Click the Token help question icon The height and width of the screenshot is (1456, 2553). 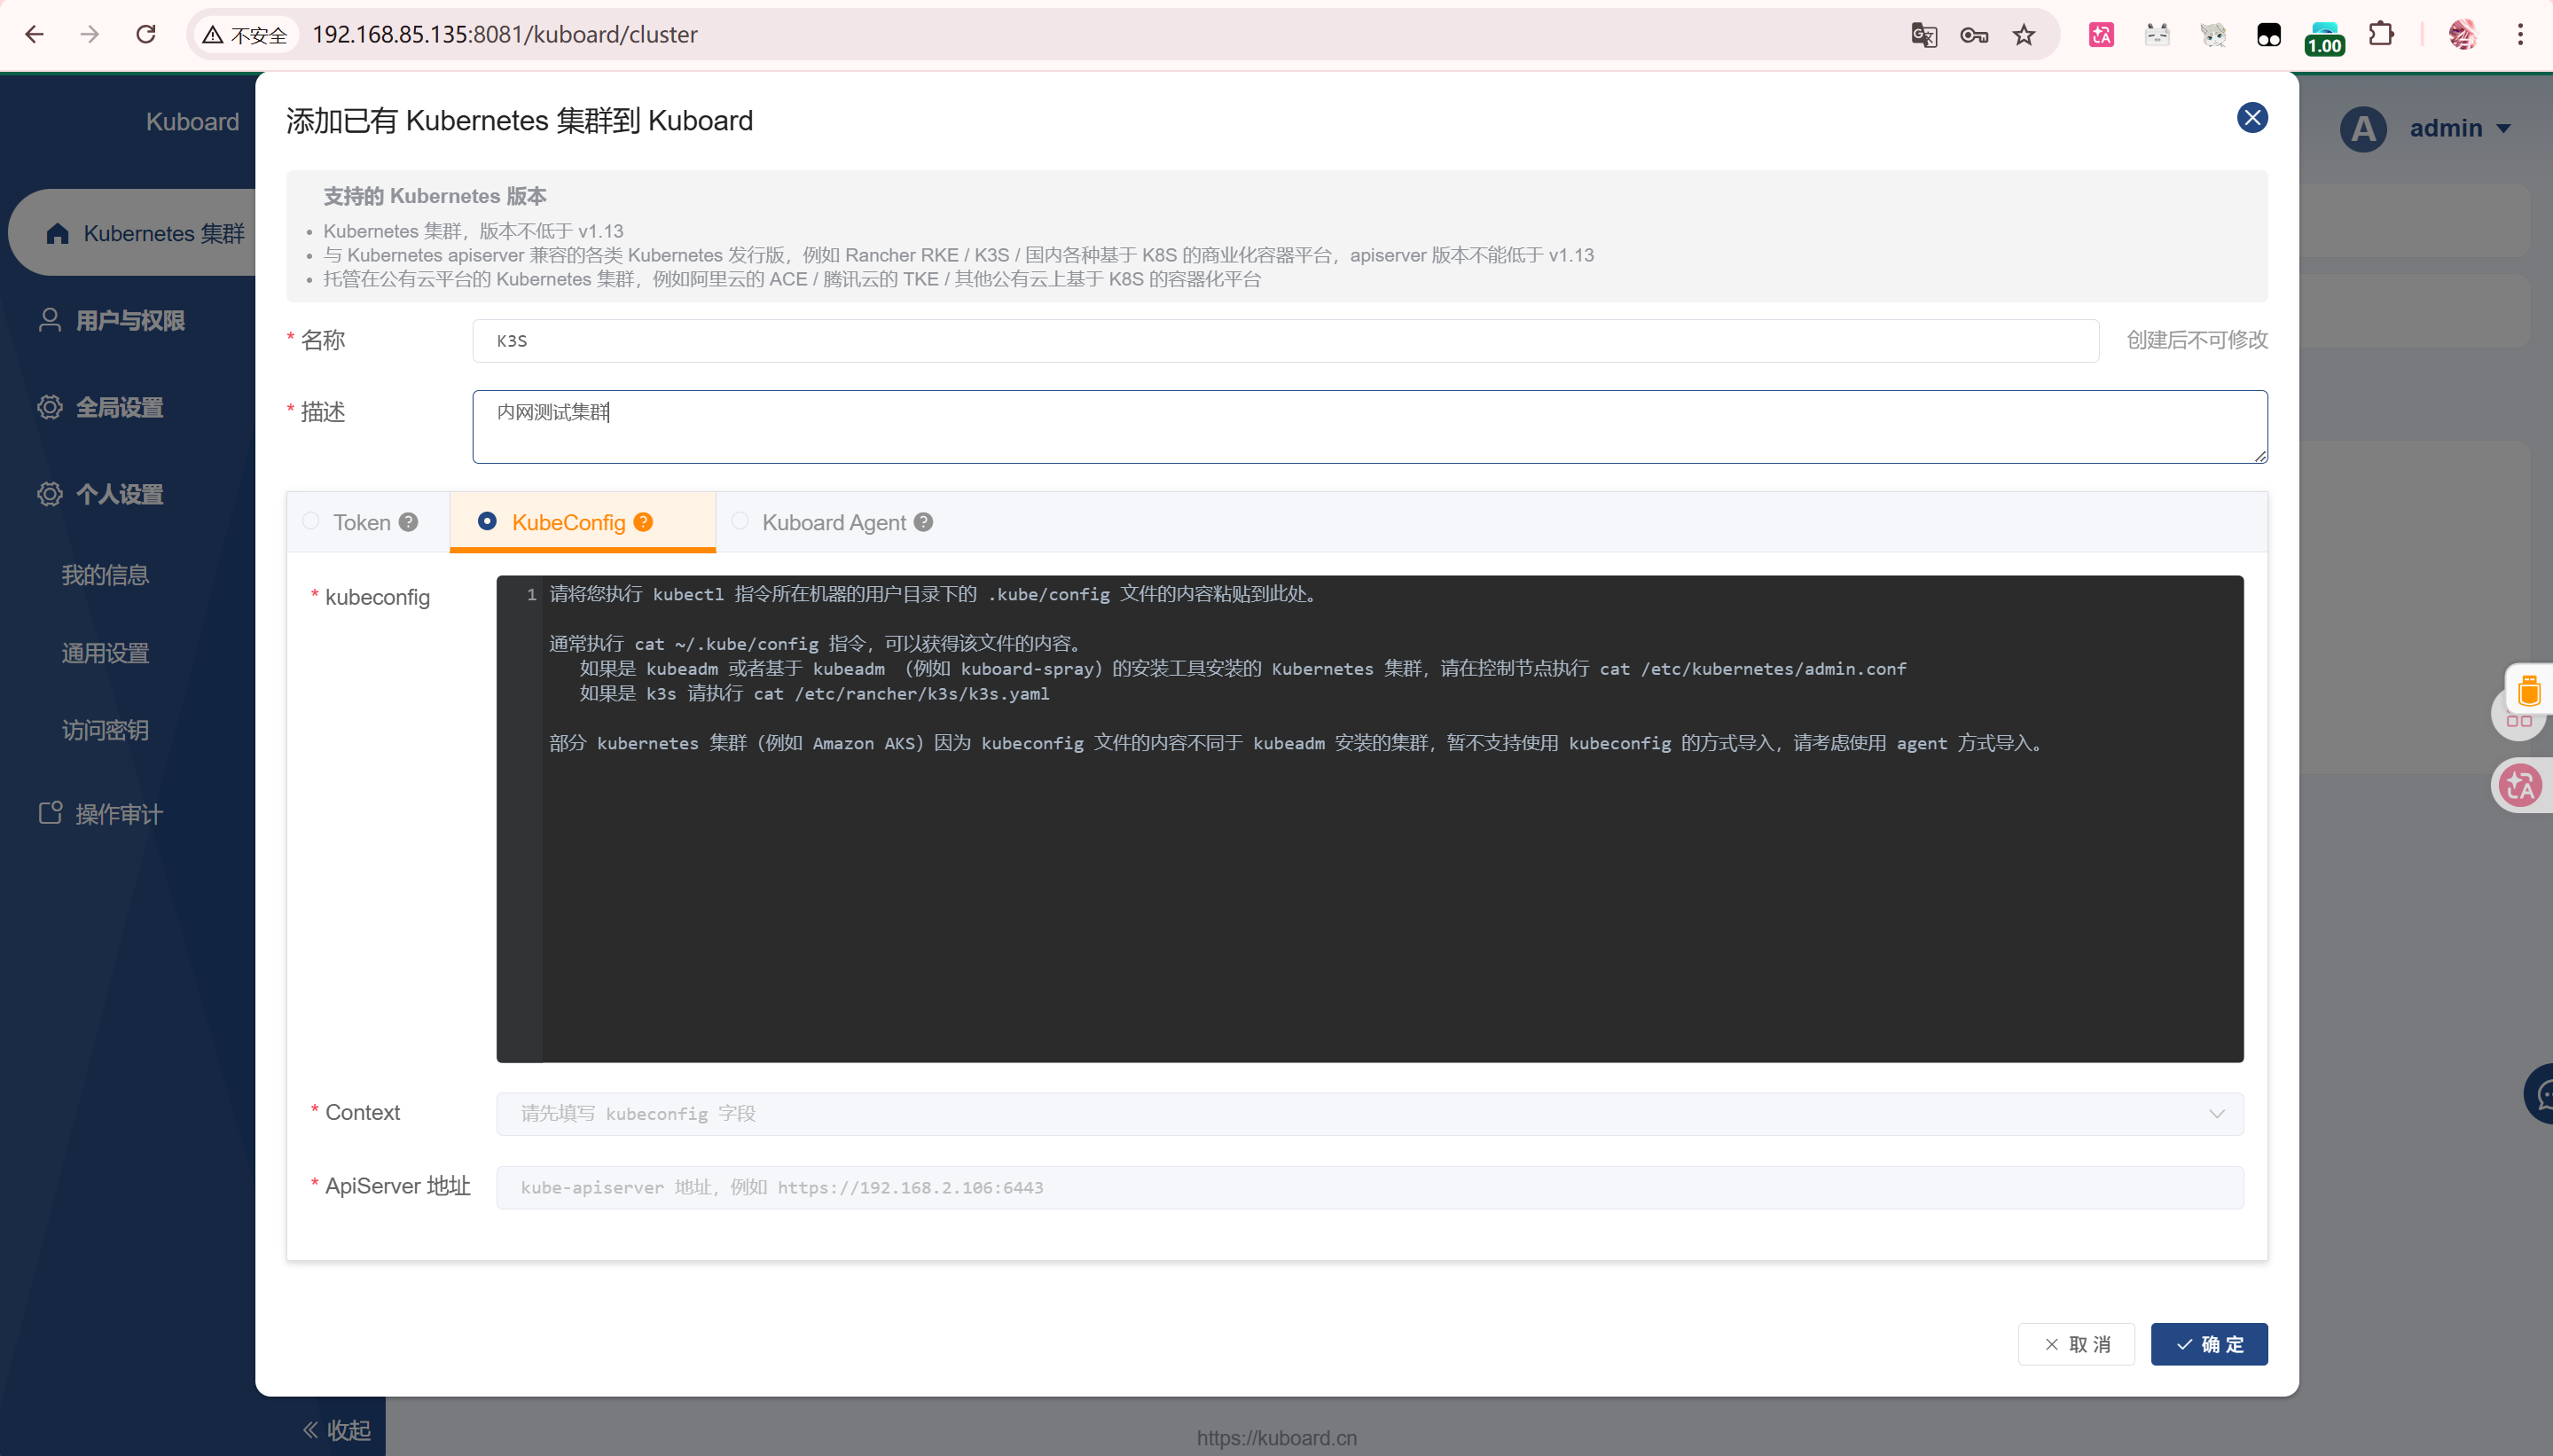point(408,522)
